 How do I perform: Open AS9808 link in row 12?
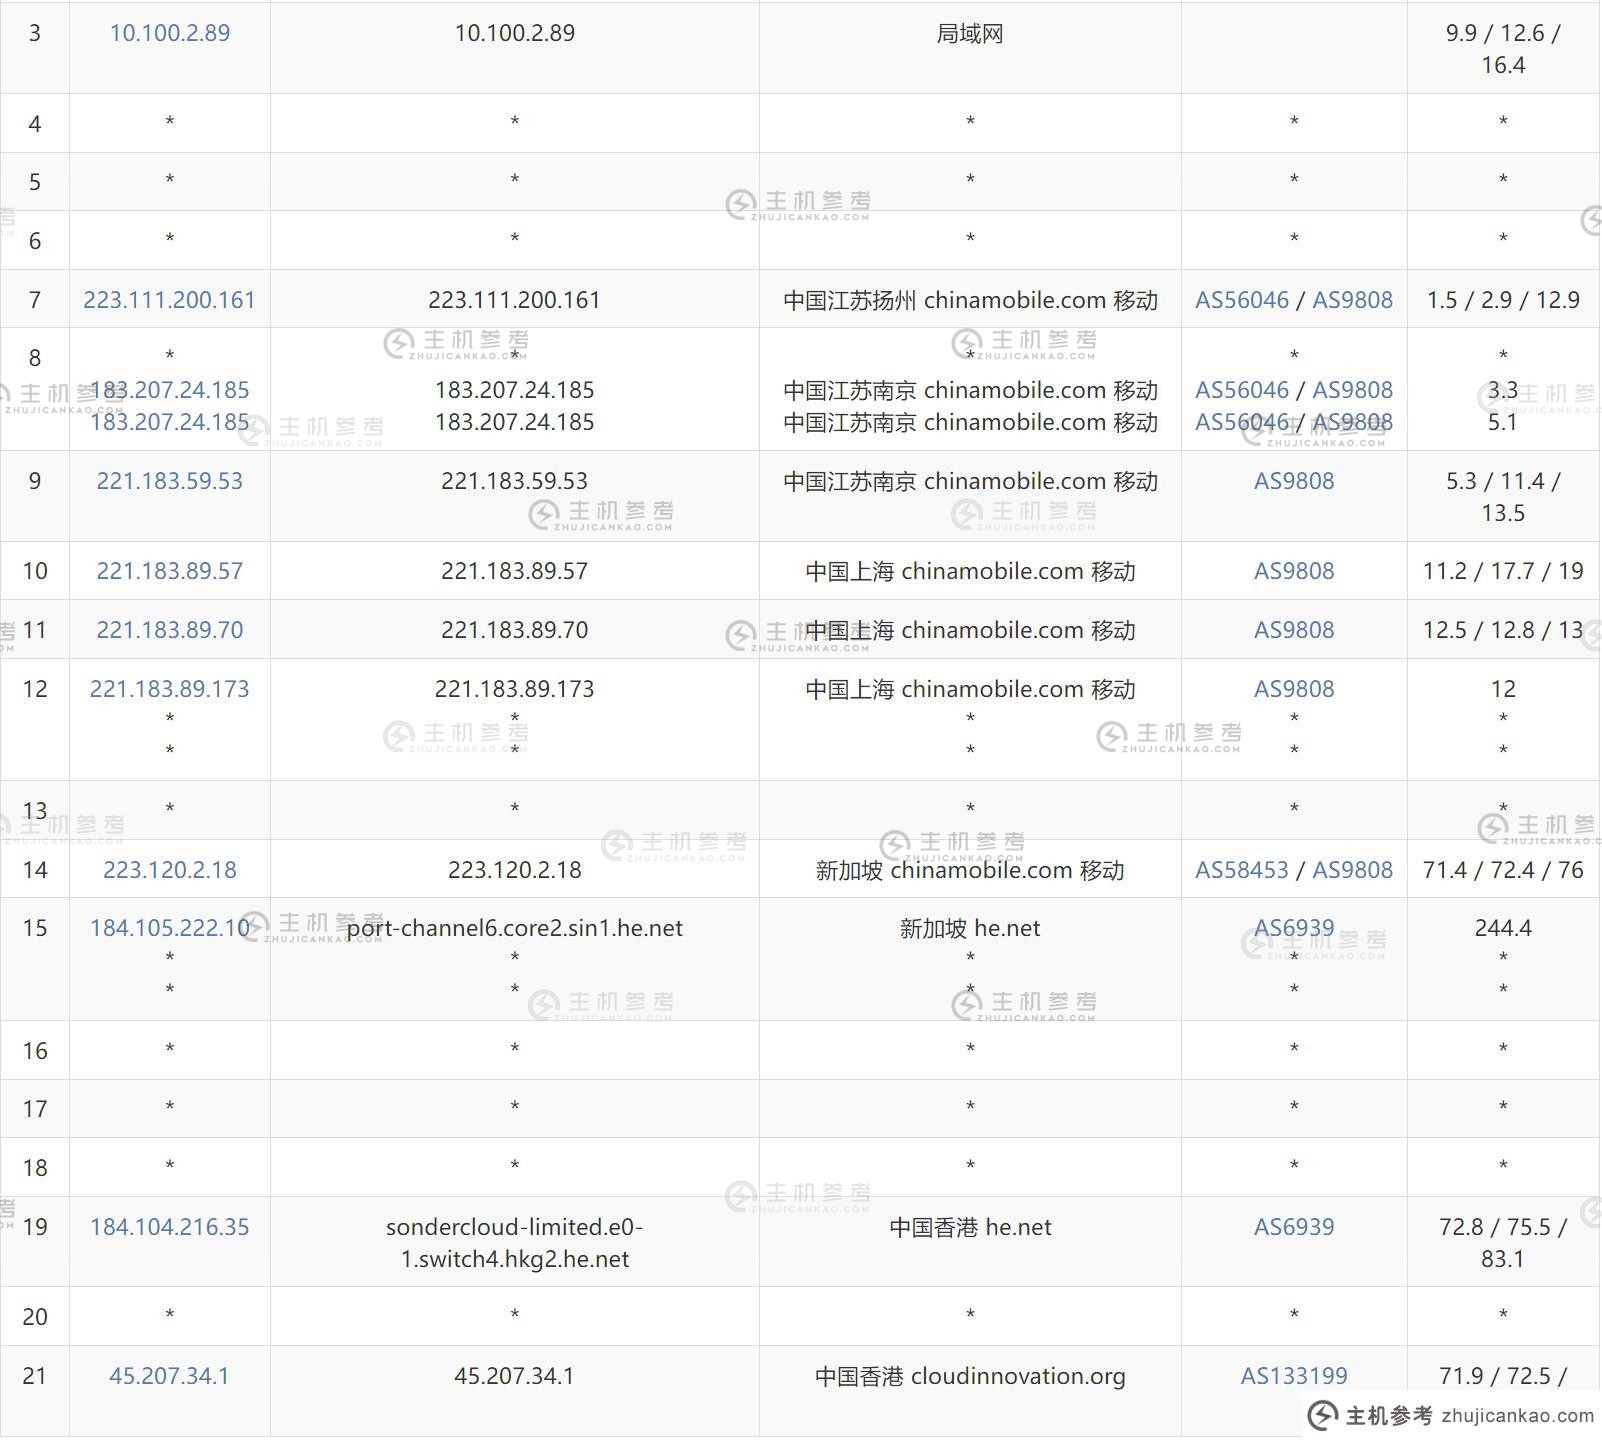1294,689
